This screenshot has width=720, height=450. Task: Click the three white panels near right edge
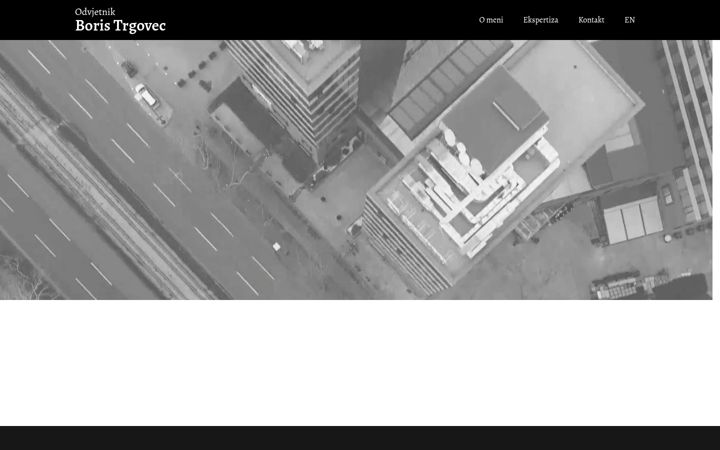coord(633,220)
